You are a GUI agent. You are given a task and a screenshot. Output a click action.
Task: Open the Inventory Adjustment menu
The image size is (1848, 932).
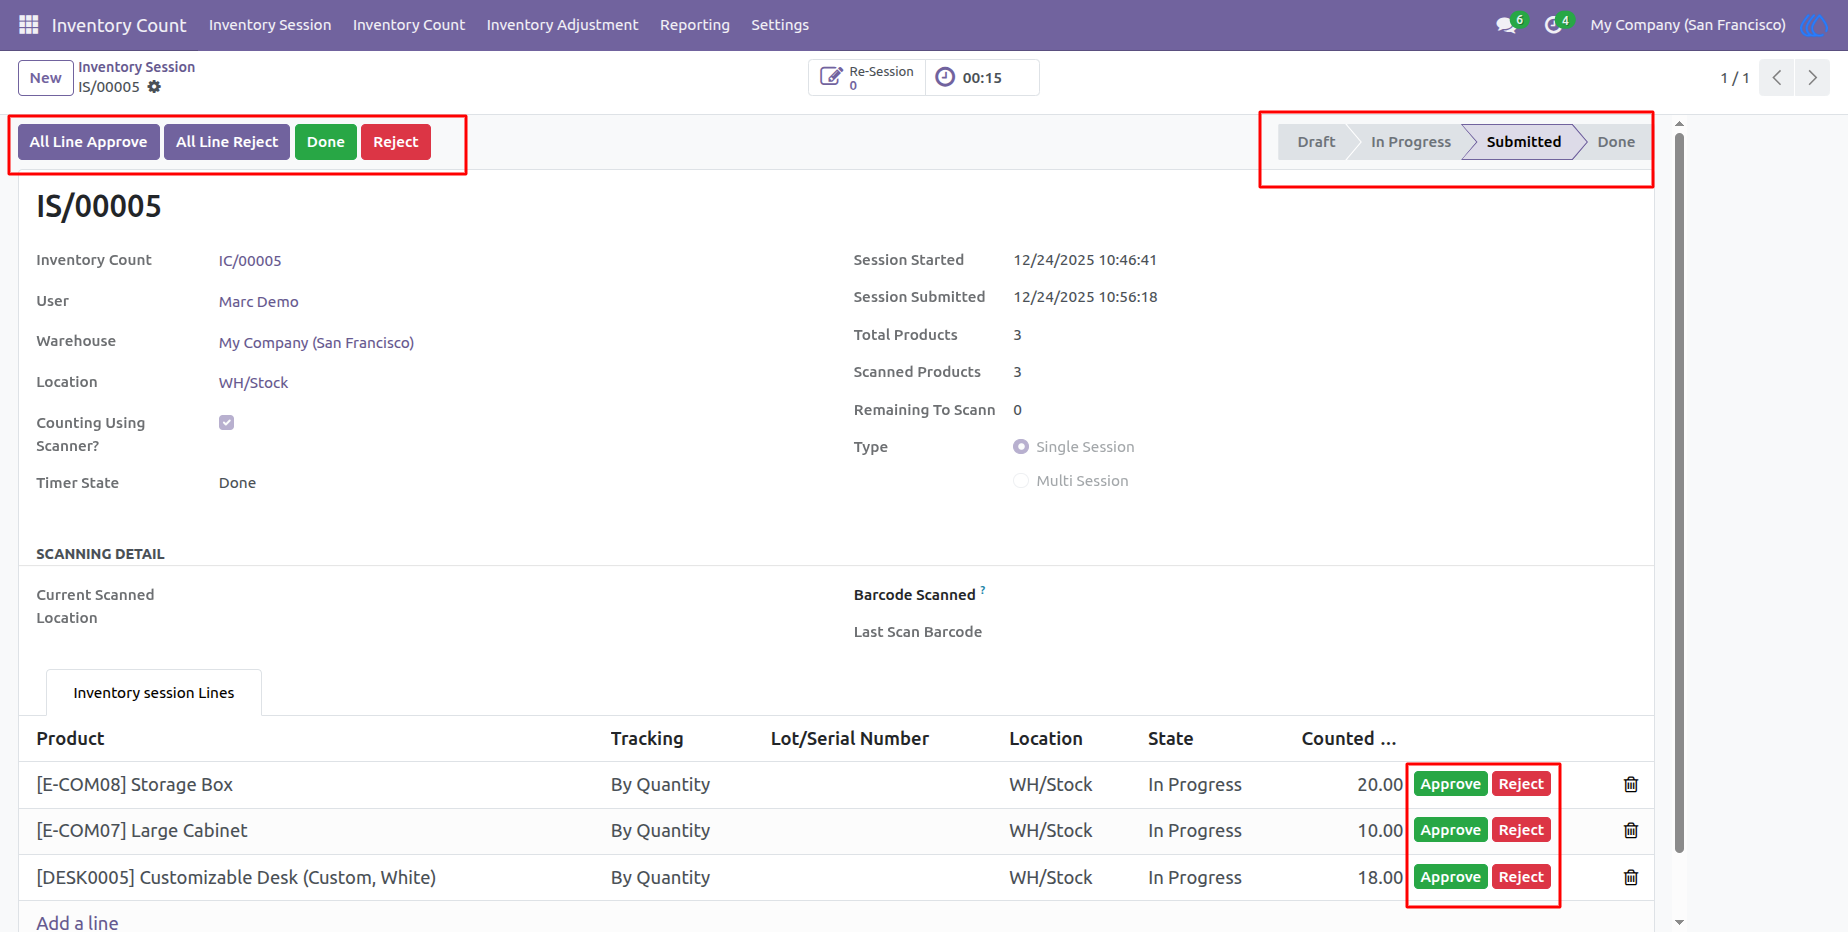point(562,25)
